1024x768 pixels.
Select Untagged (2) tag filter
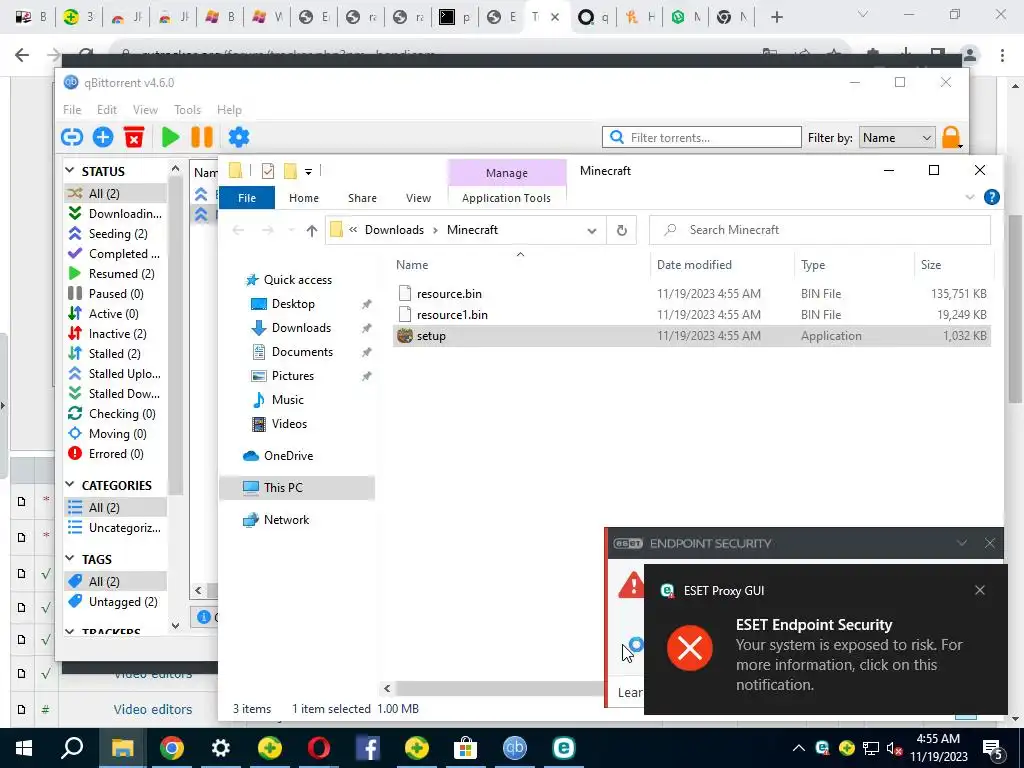point(114,601)
